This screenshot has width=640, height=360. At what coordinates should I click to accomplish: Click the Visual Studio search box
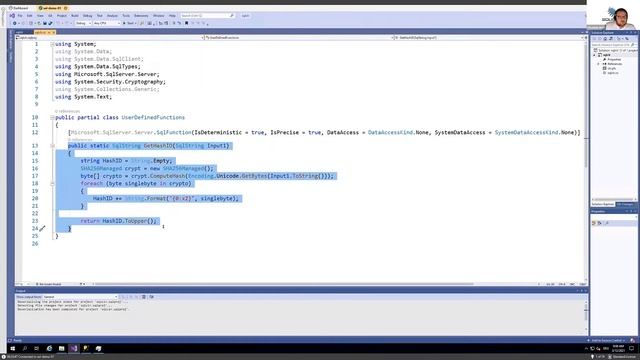tap(207, 16)
